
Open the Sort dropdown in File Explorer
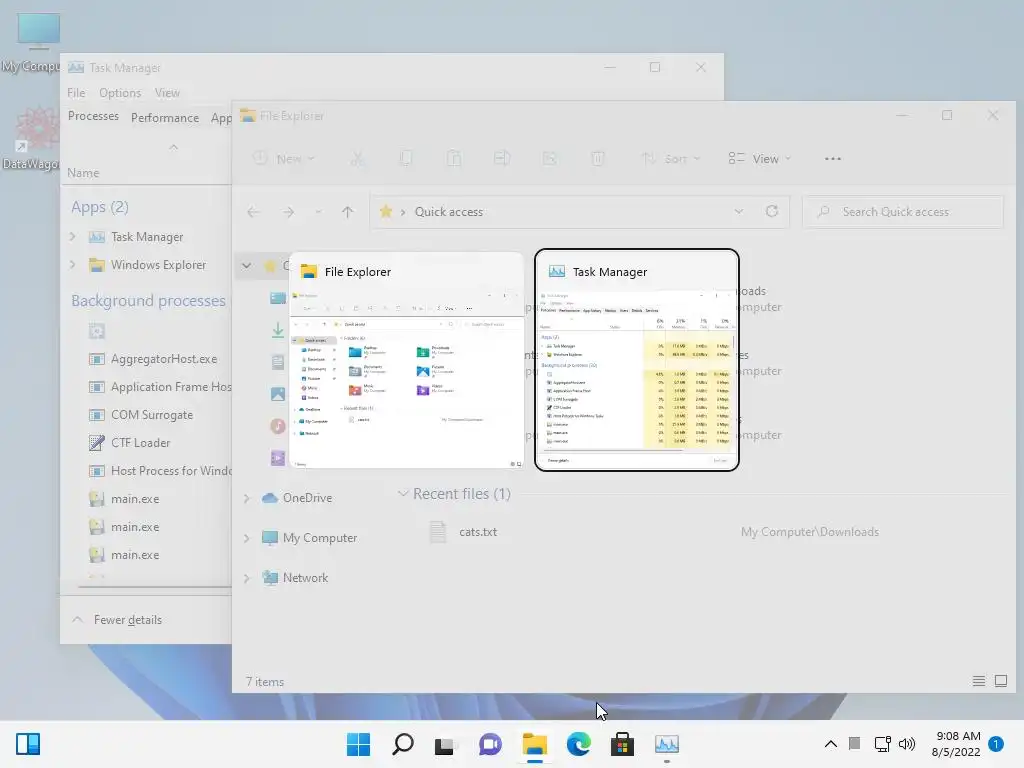coord(670,159)
